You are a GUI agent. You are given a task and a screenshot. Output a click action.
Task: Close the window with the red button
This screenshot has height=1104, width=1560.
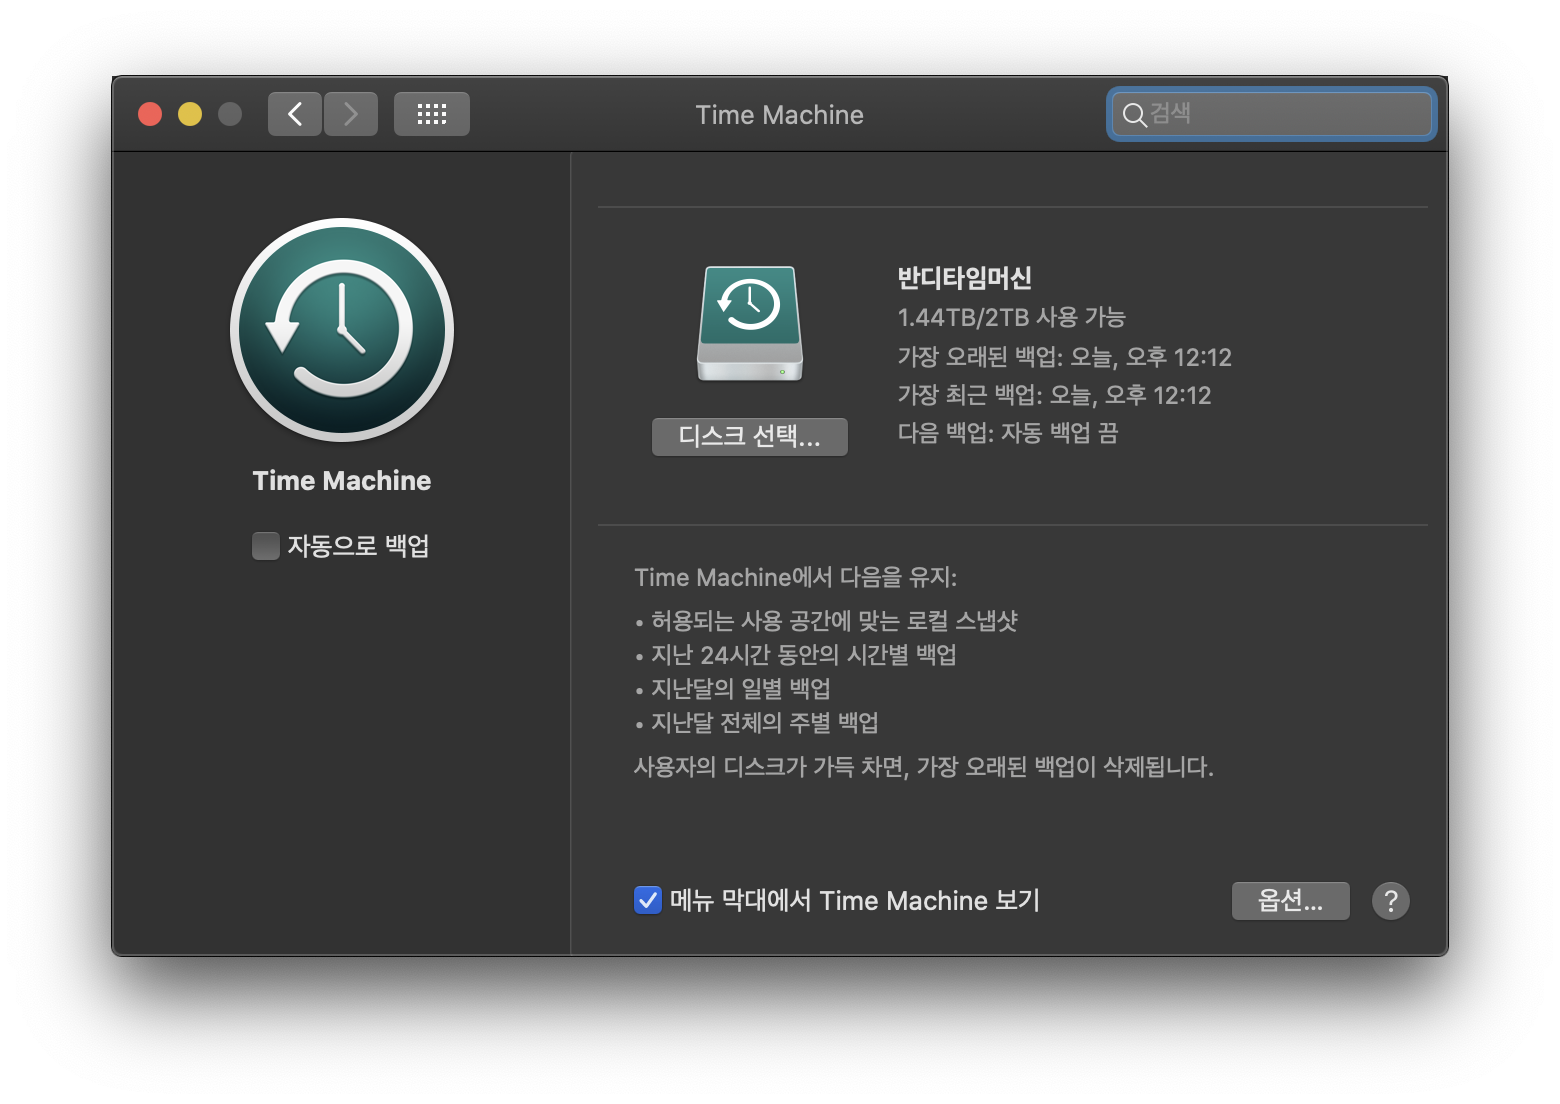pyautogui.click(x=150, y=114)
